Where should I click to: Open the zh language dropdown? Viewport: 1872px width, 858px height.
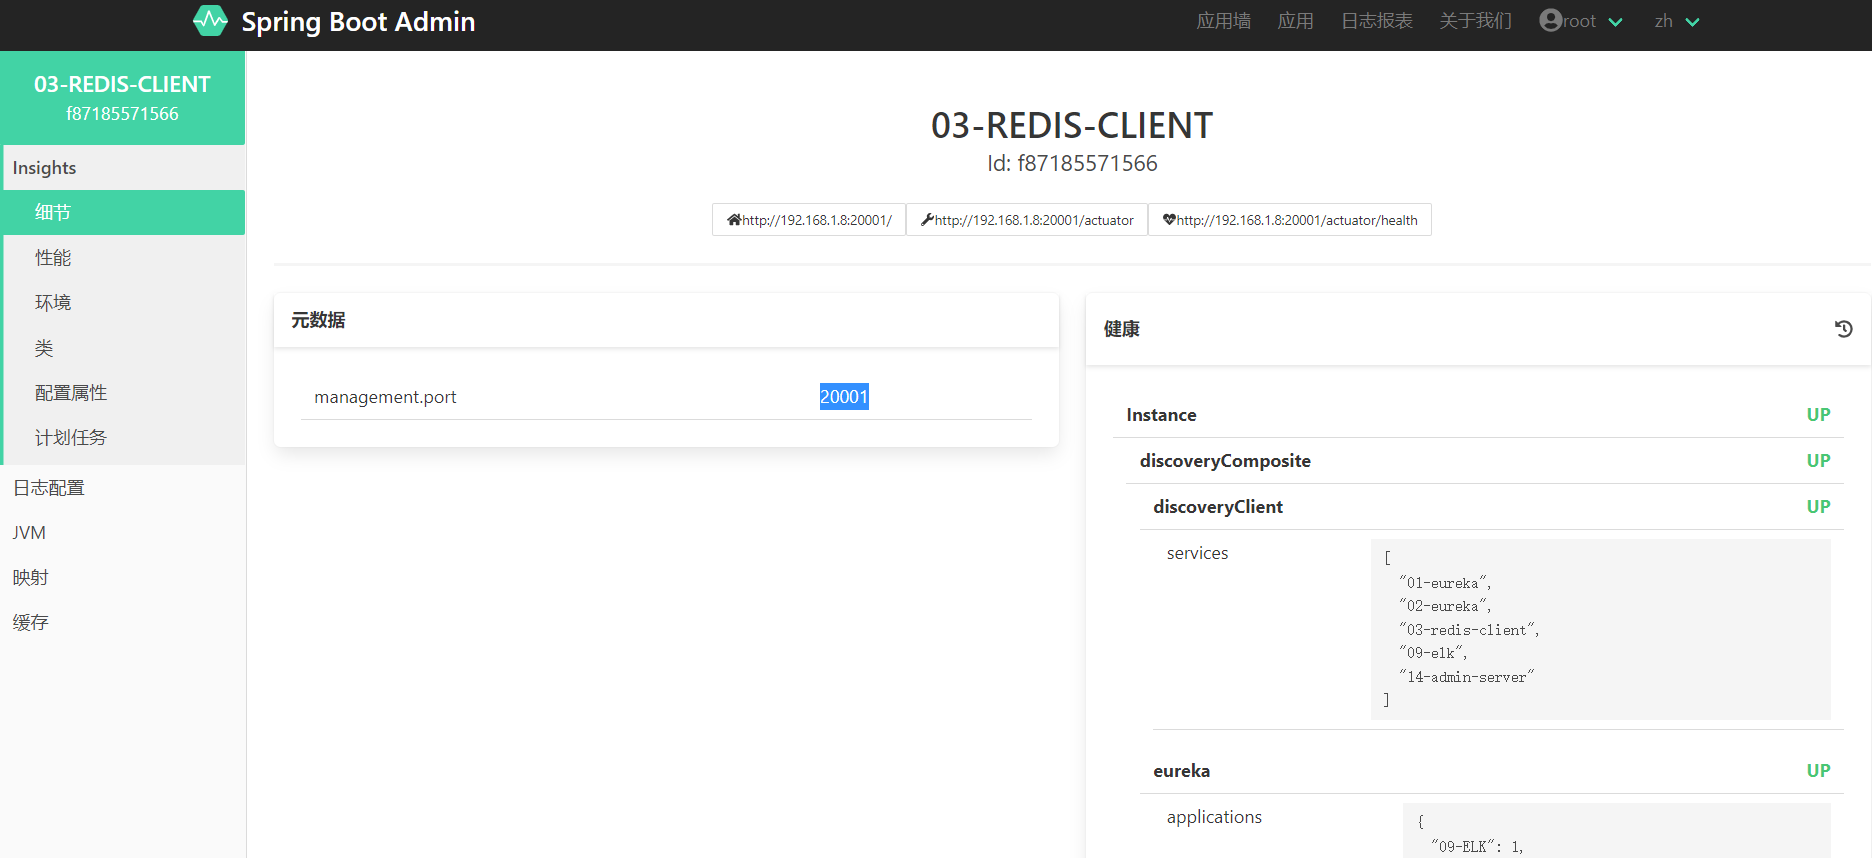pyautogui.click(x=1677, y=21)
